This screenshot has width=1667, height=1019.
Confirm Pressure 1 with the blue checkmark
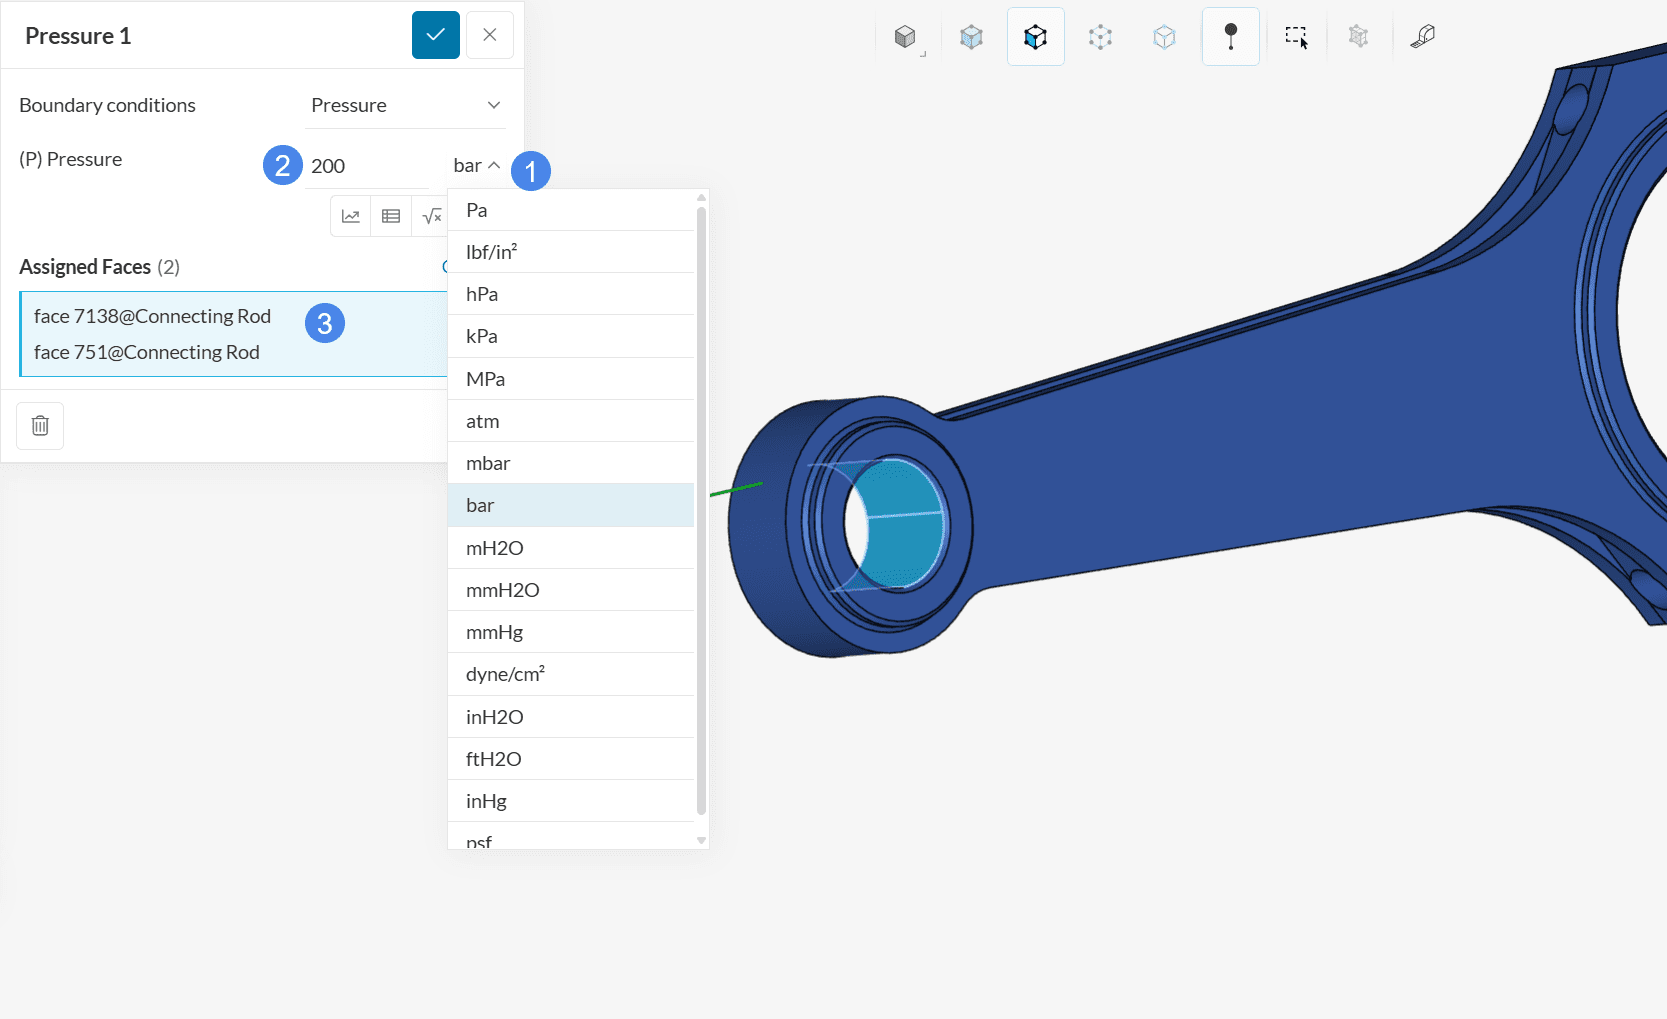tap(435, 35)
